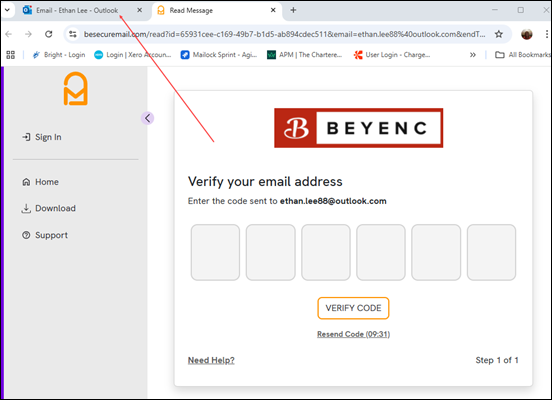
Task: Open the Mailock Sprint bookmark
Action: 219,55
